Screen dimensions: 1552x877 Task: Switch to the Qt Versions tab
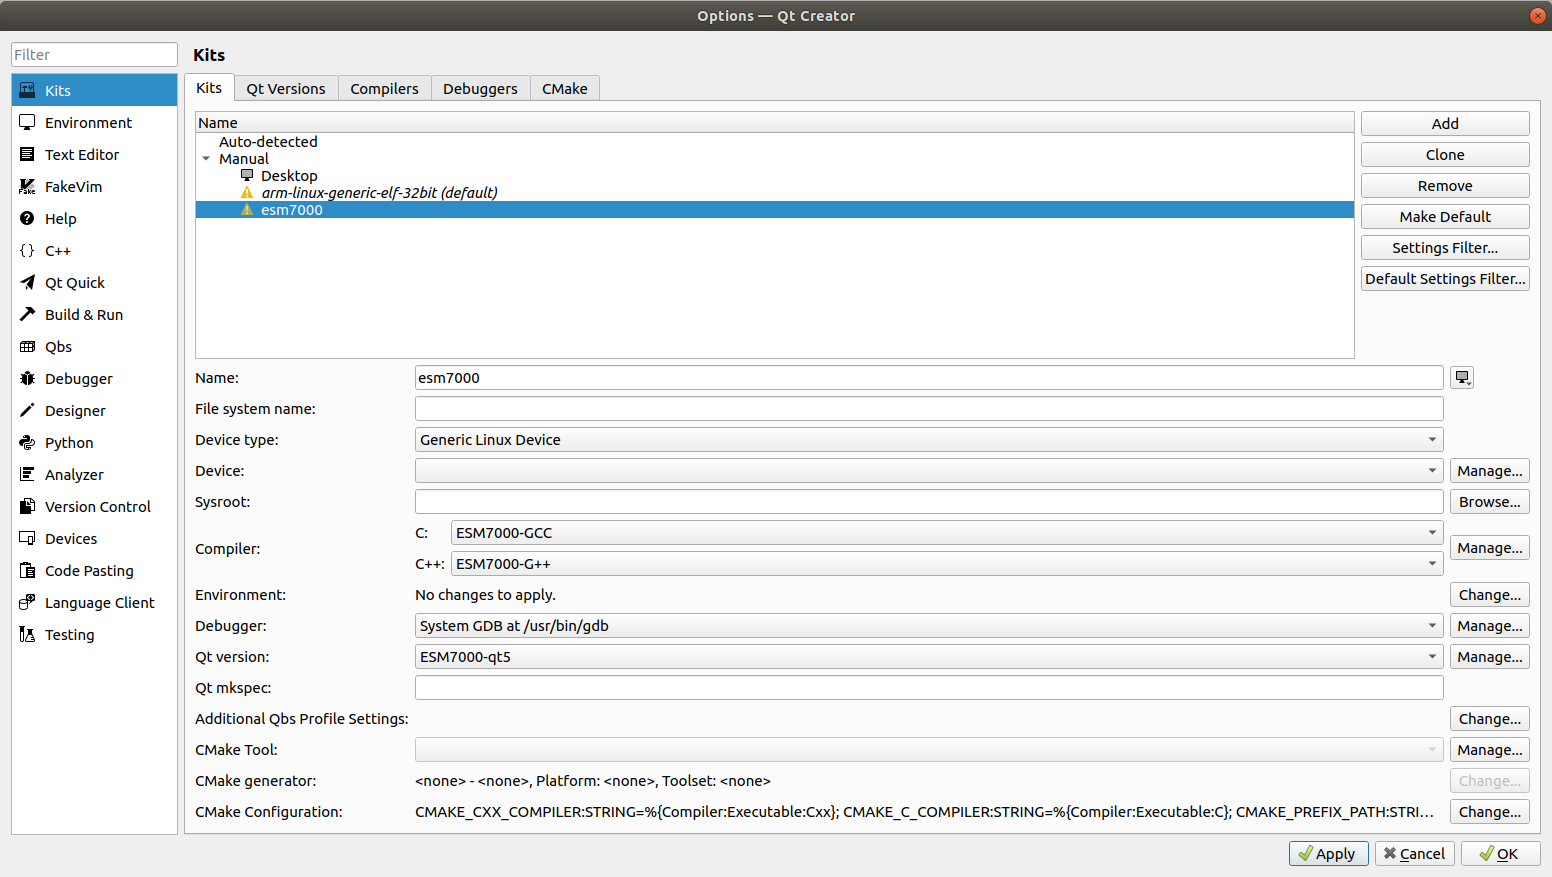point(286,89)
